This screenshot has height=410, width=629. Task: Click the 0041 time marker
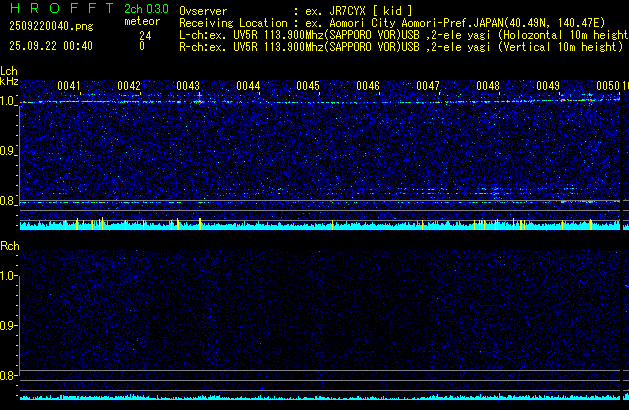click(69, 87)
